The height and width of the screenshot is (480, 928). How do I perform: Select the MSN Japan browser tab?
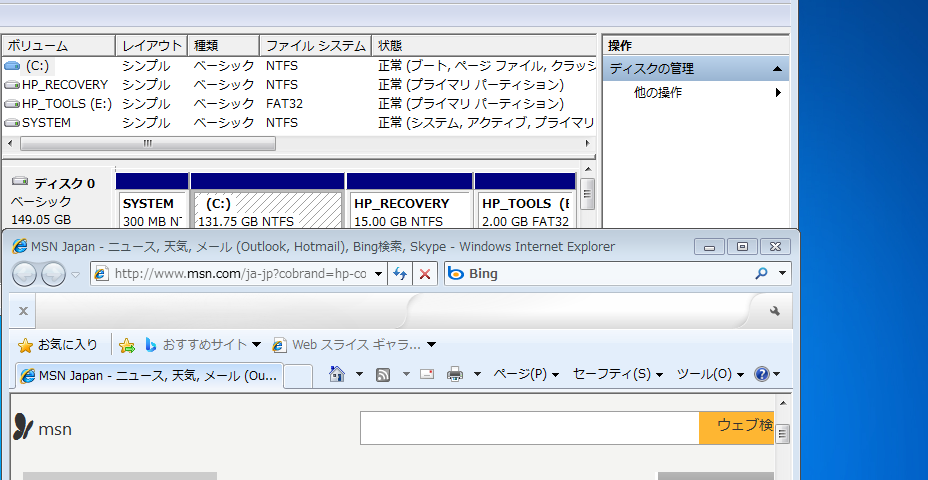point(149,375)
